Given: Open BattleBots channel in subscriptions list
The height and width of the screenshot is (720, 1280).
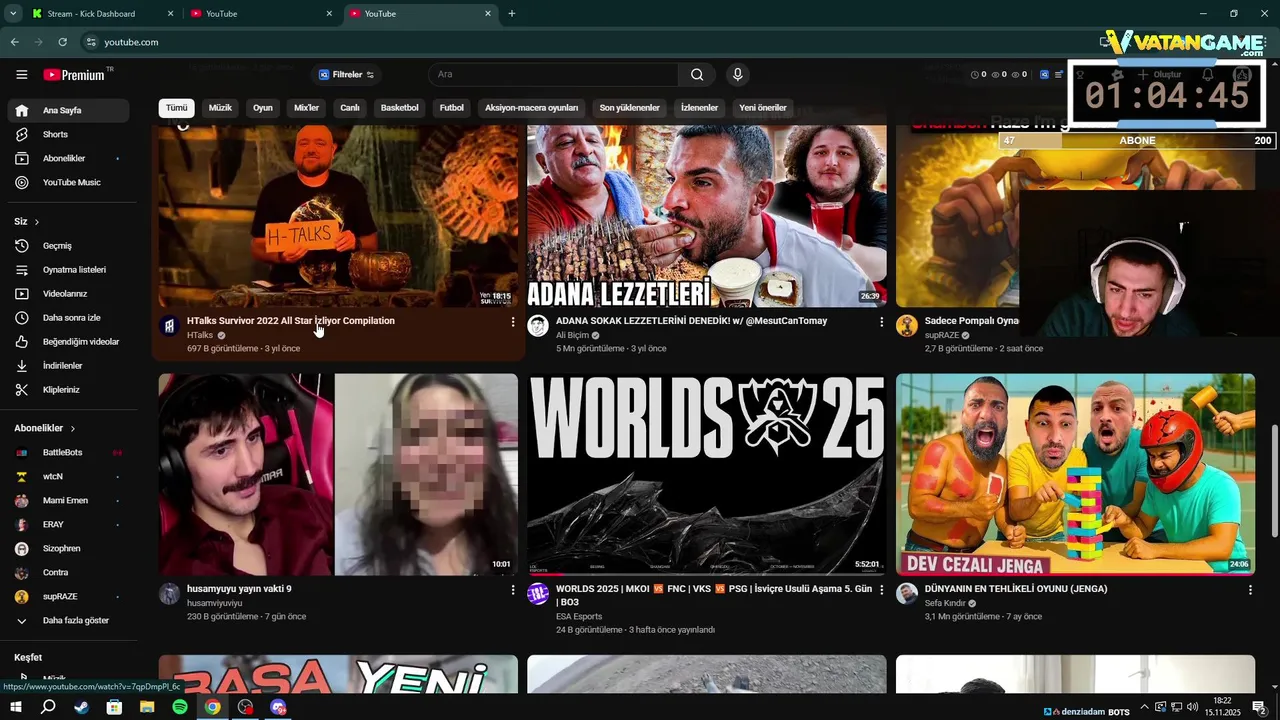Looking at the screenshot, I should pyautogui.click(x=68, y=453).
